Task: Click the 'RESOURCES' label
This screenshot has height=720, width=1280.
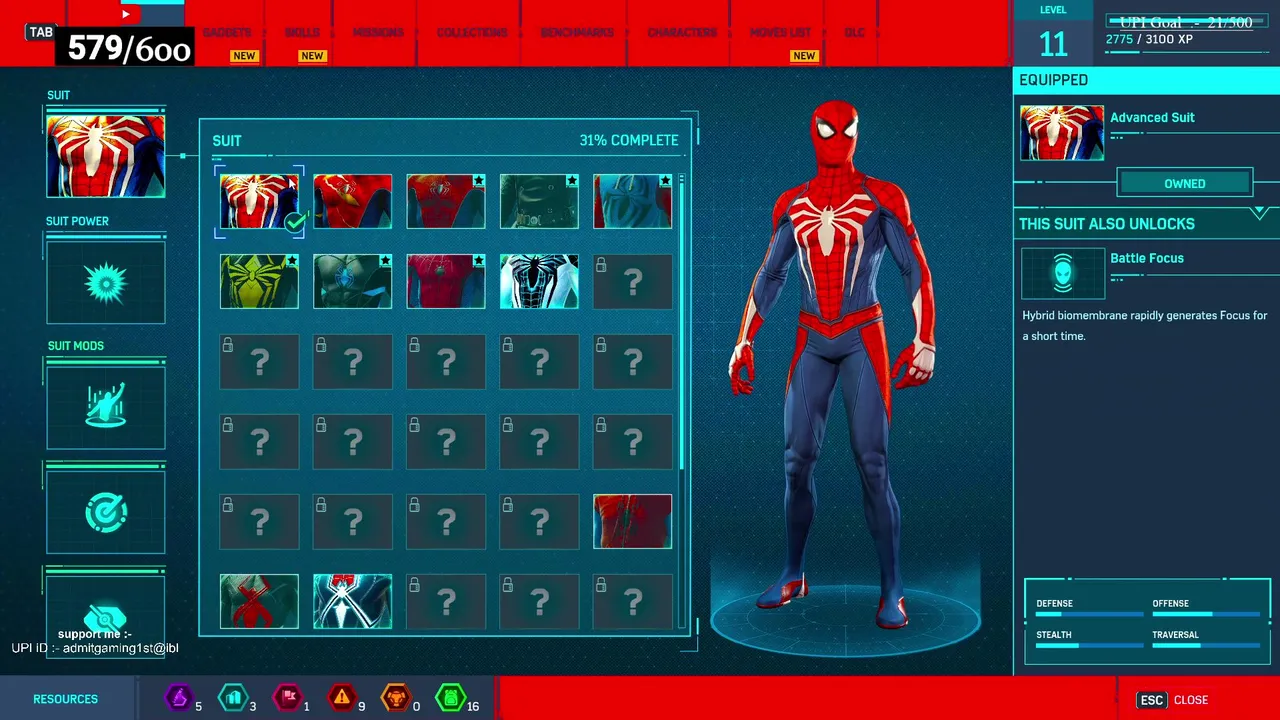Action: click(x=65, y=699)
